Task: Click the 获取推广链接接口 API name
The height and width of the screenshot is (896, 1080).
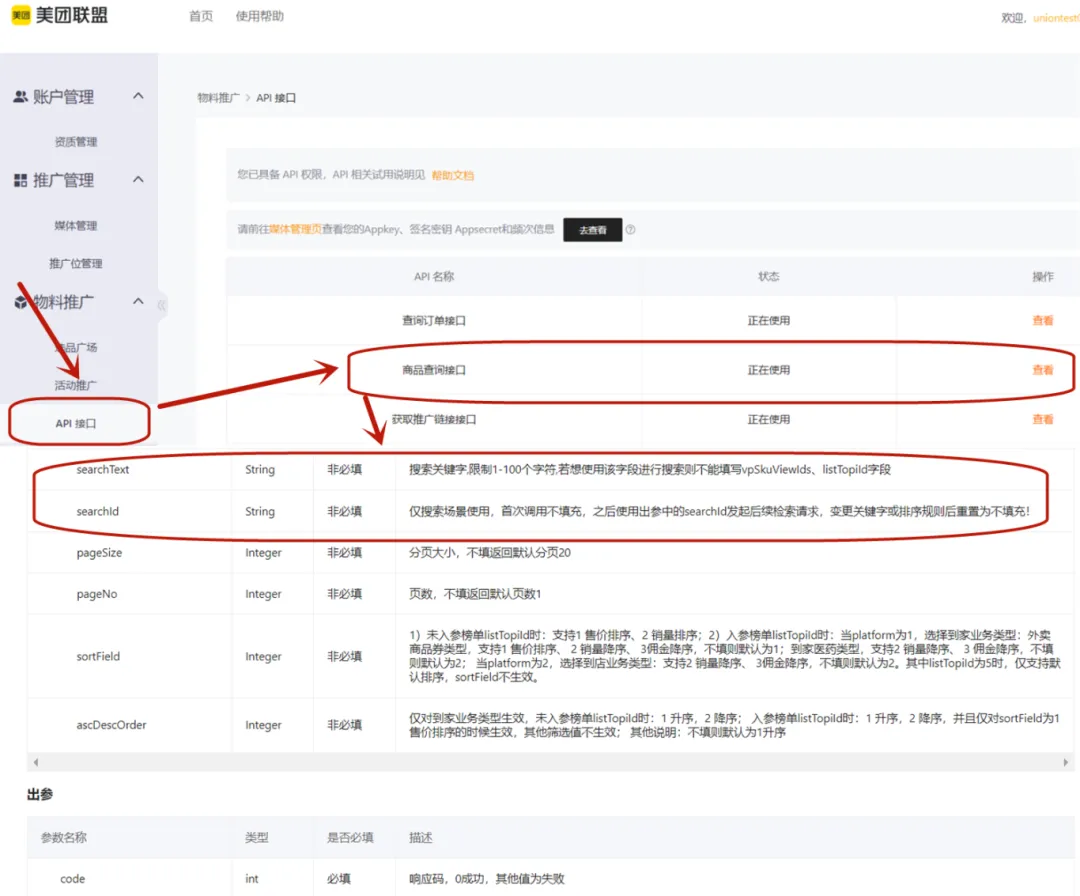Action: [434, 420]
